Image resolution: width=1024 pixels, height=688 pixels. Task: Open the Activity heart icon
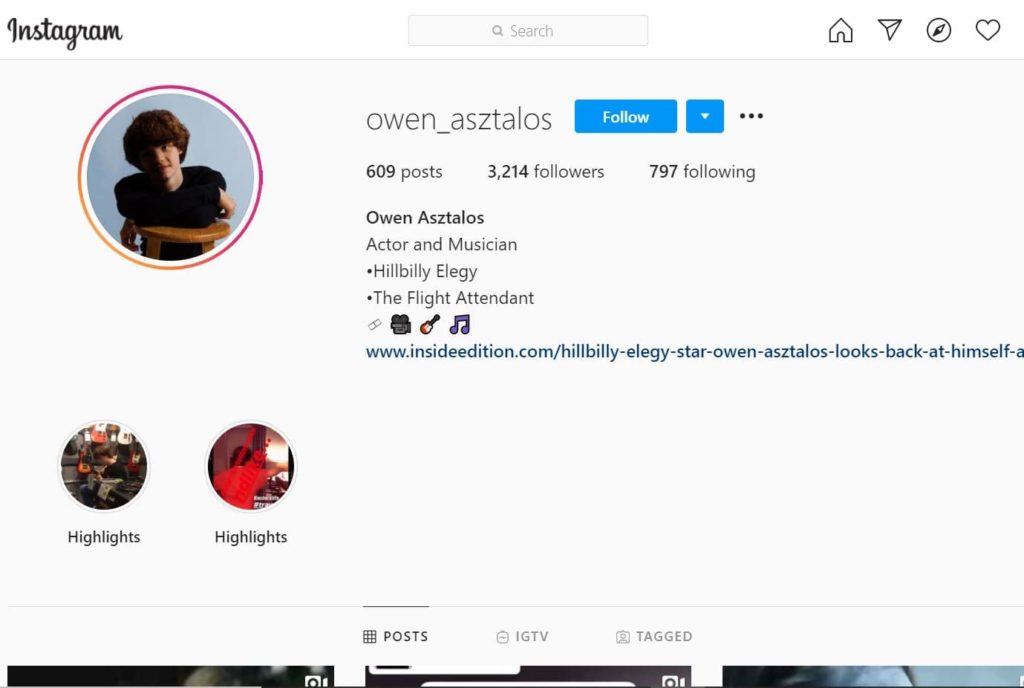(987, 29)
